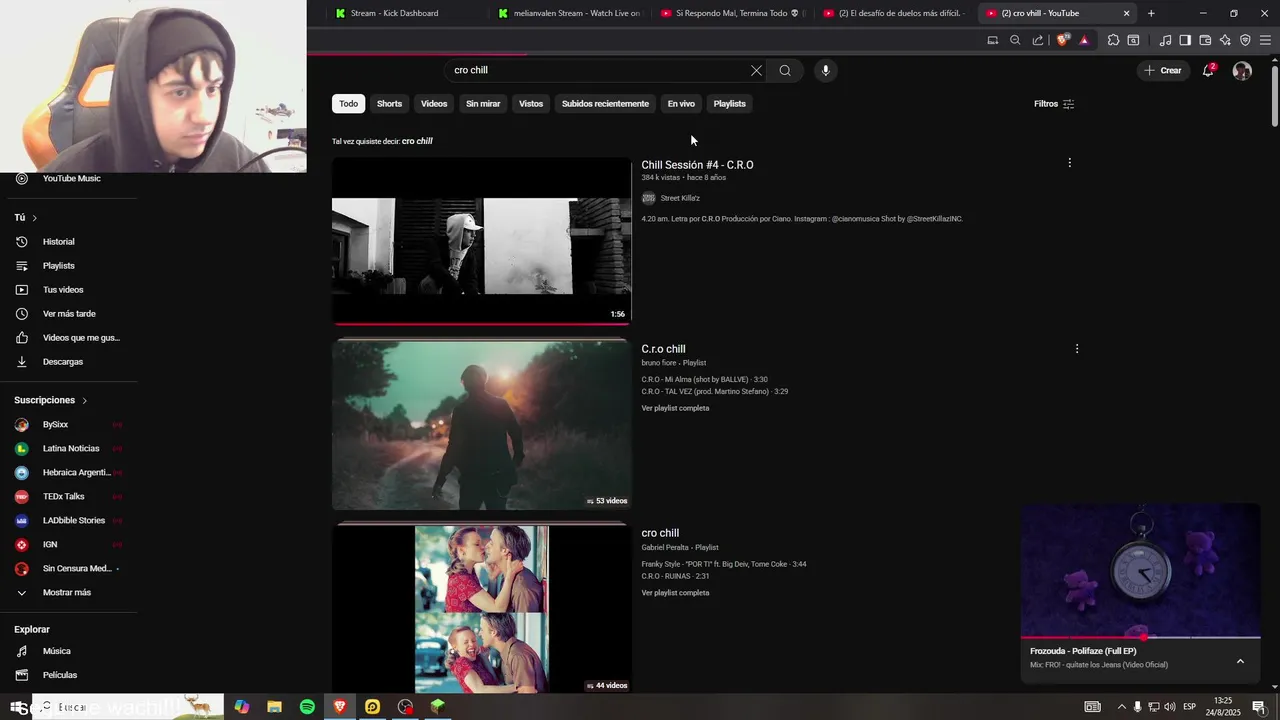The height and width of the screenshot is (720, 1280).
Task: Open Chill Sessión #4 - C.R.O video title
Action: 697,165
